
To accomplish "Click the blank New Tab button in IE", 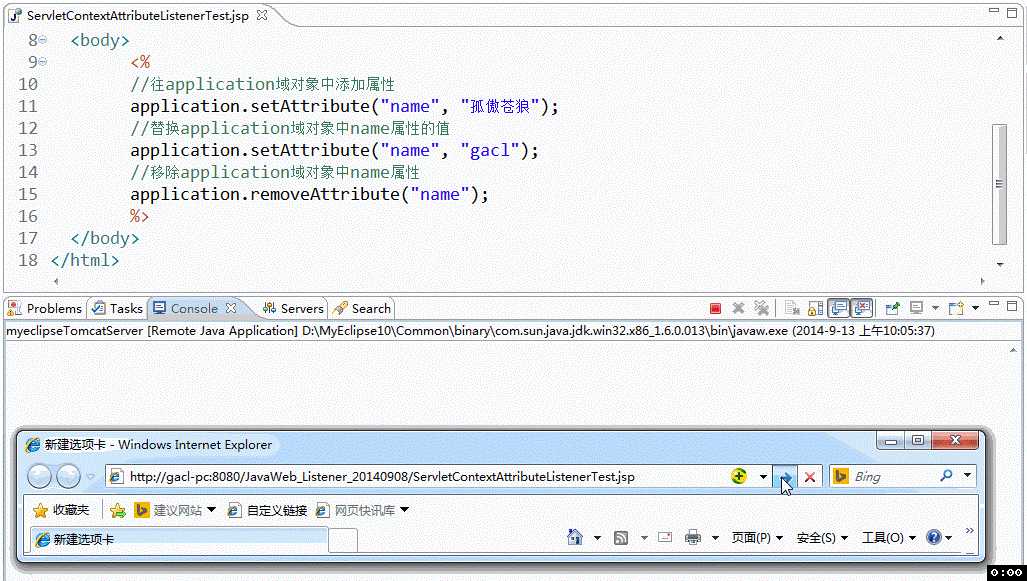I will point(343,540).
